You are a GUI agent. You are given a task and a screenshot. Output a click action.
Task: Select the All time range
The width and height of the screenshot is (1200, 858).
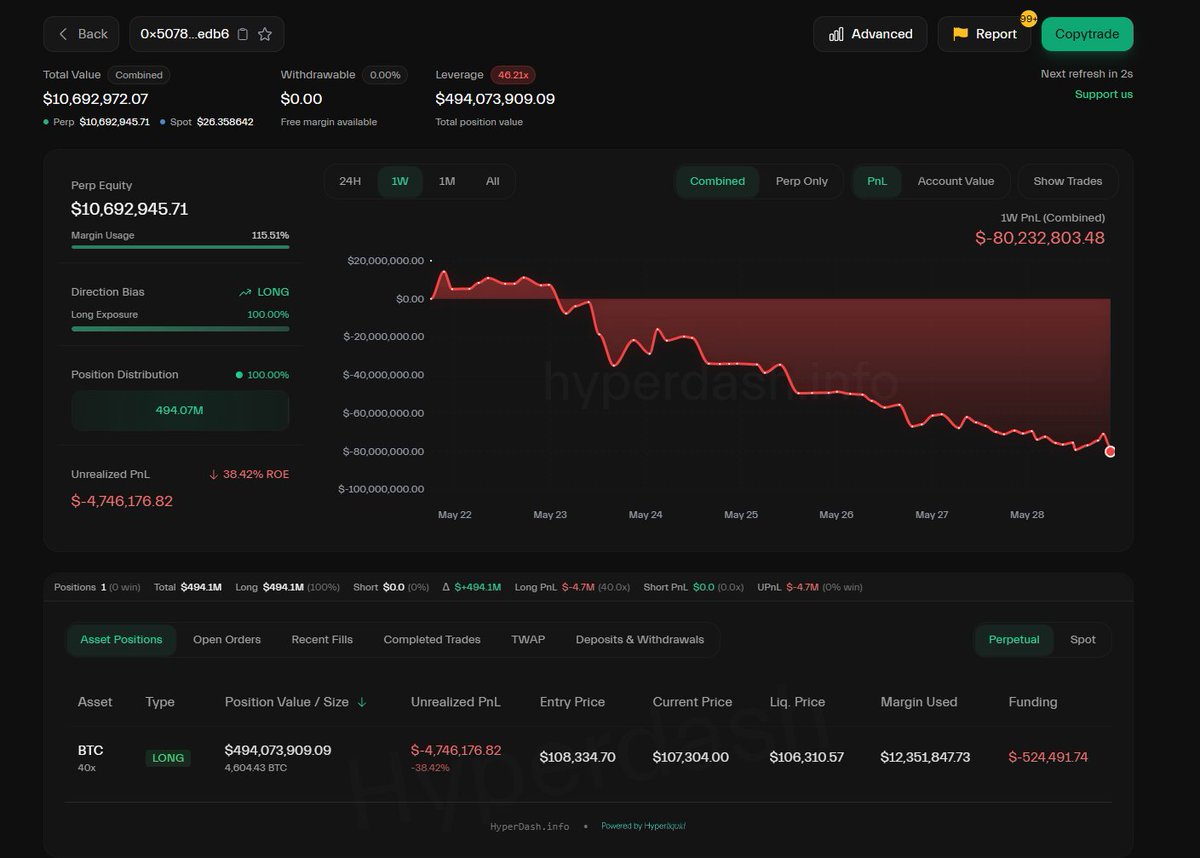click(493, 181)
